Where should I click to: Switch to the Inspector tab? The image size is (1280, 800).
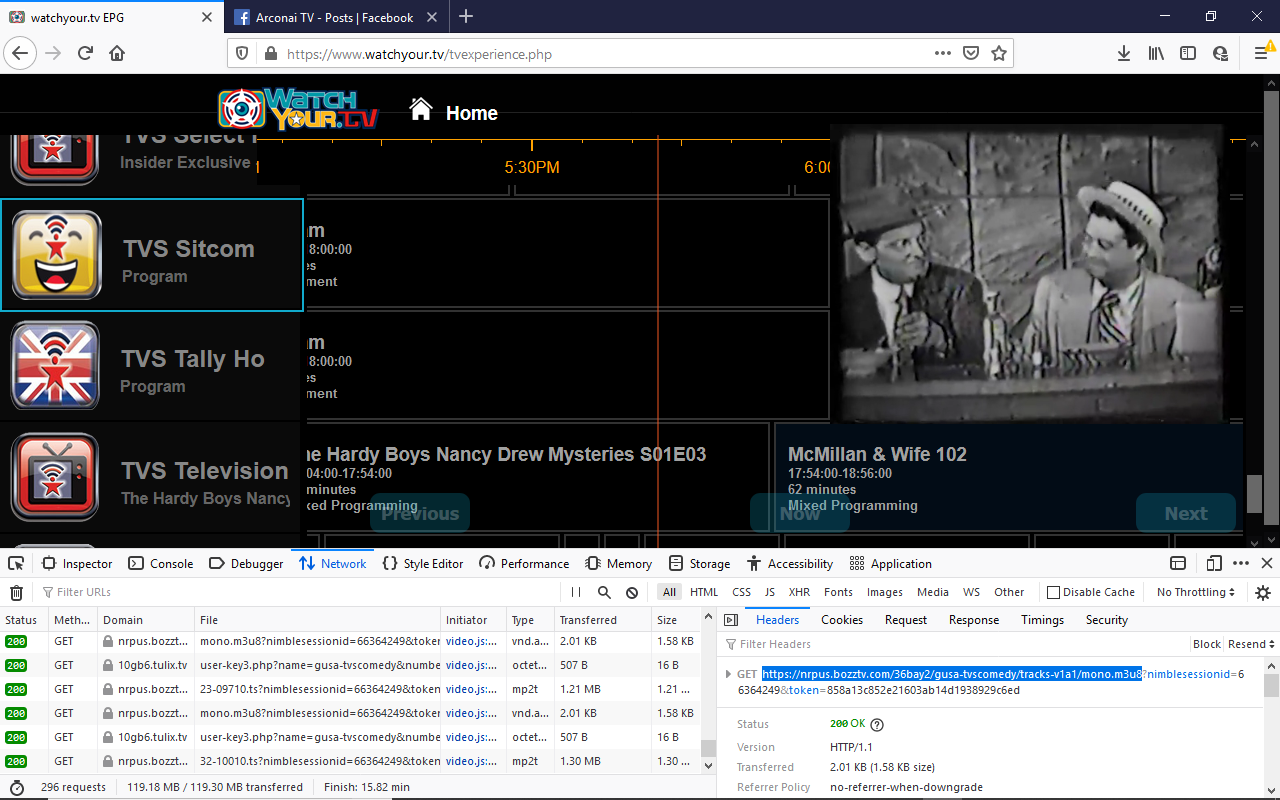click(x=77, y=563)
